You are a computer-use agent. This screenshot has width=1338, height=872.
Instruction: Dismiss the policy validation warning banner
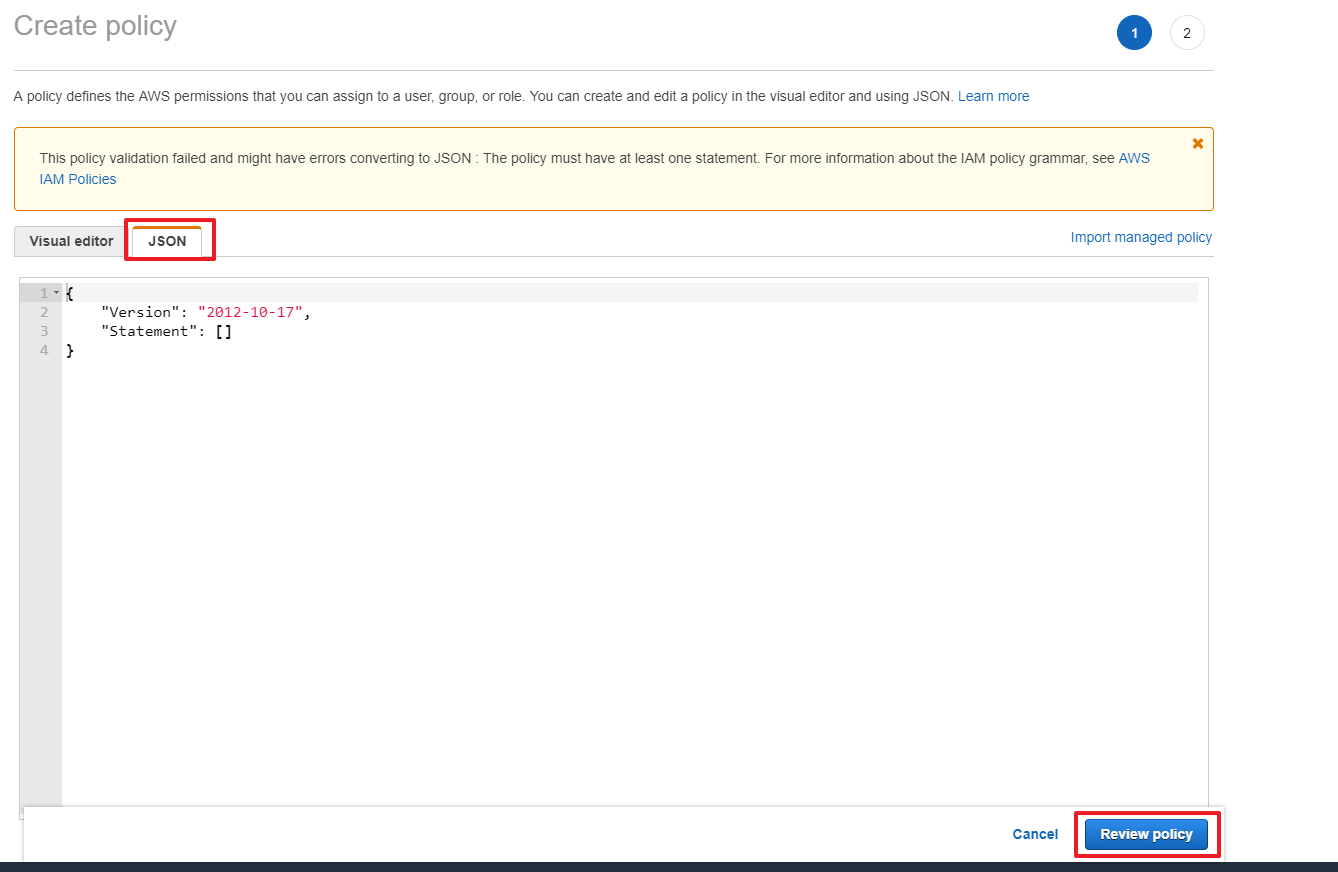coord(1197,144)
